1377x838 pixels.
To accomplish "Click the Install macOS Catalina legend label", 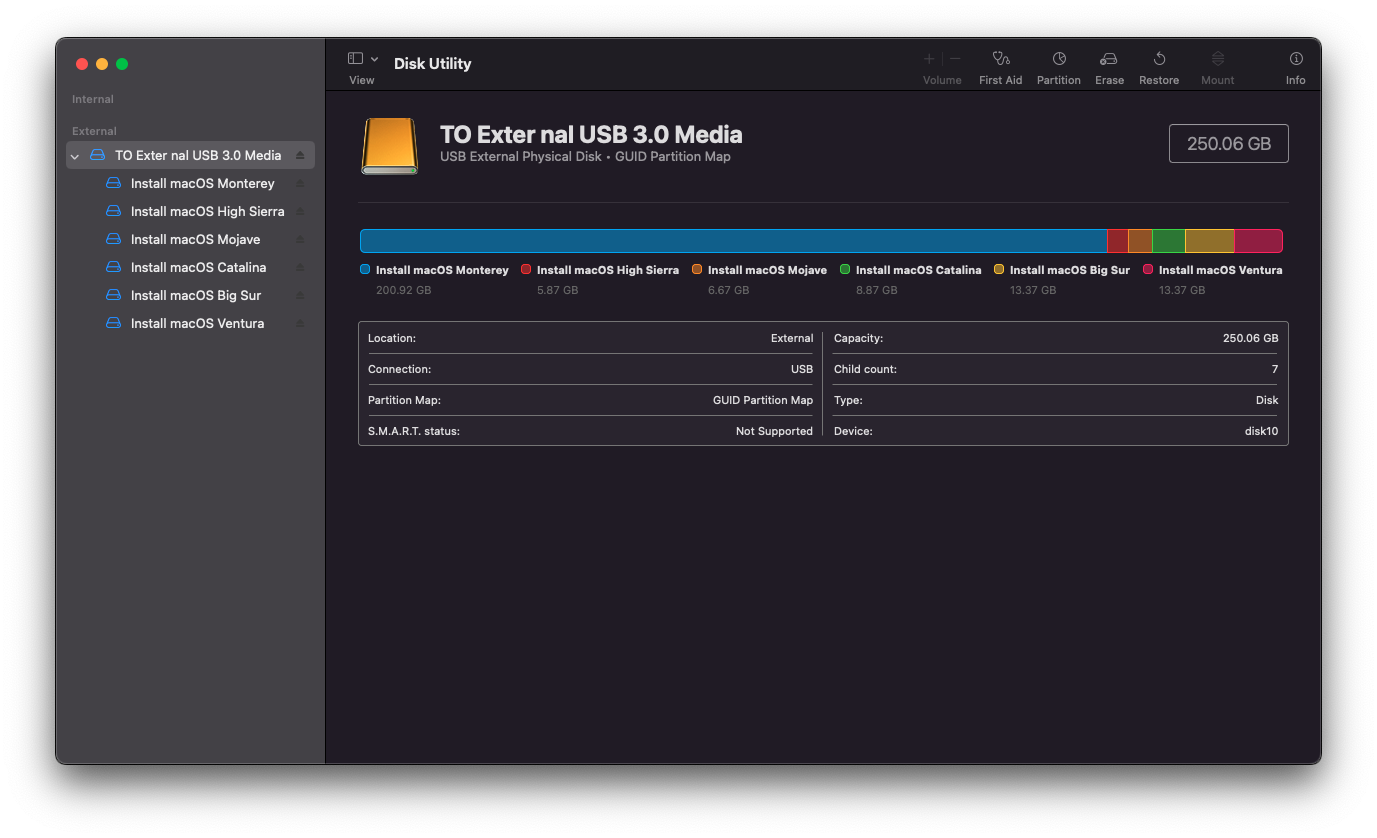I will point(919,270).
